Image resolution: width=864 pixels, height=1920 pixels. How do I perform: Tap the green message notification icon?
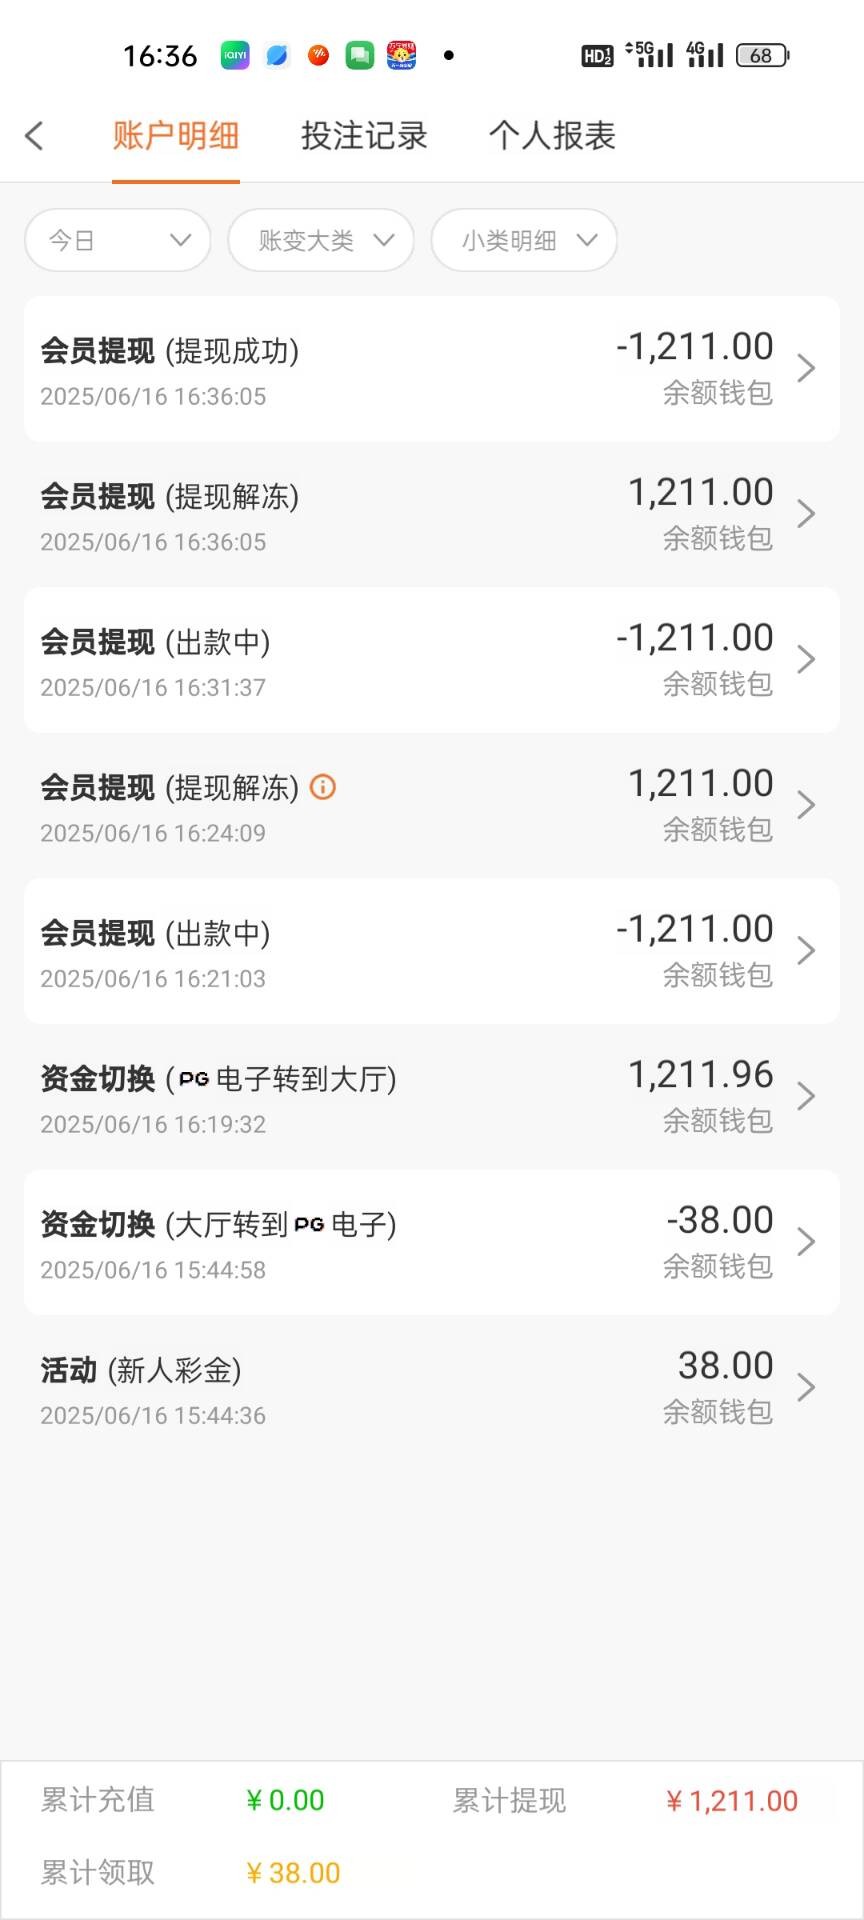(360, 55)
